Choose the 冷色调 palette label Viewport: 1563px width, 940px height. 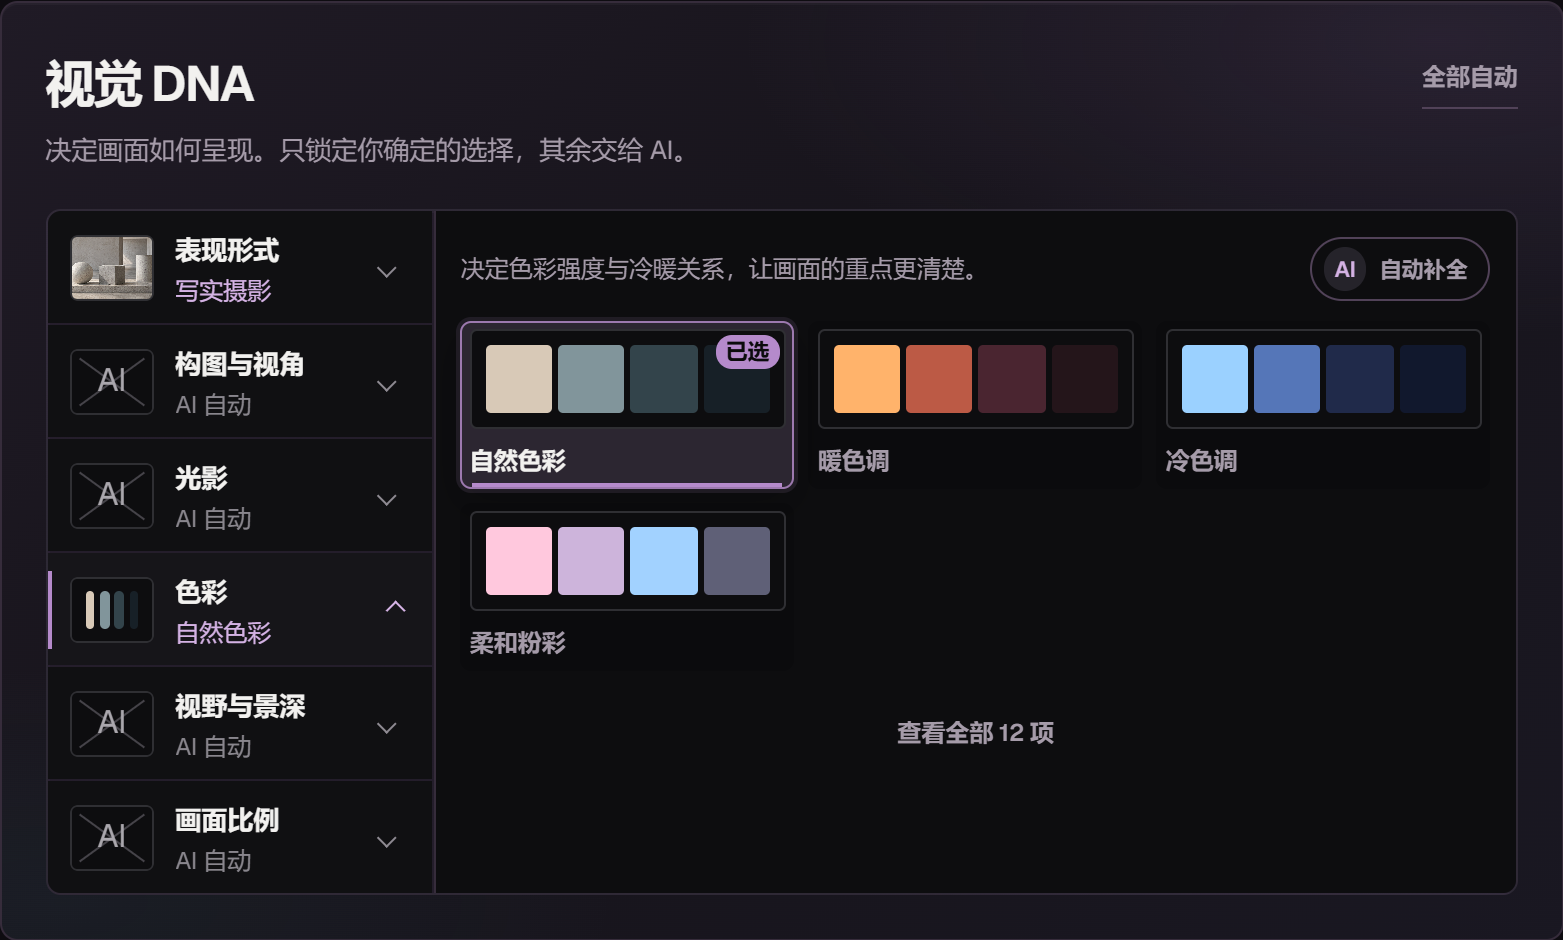(x=1202, y=461)
